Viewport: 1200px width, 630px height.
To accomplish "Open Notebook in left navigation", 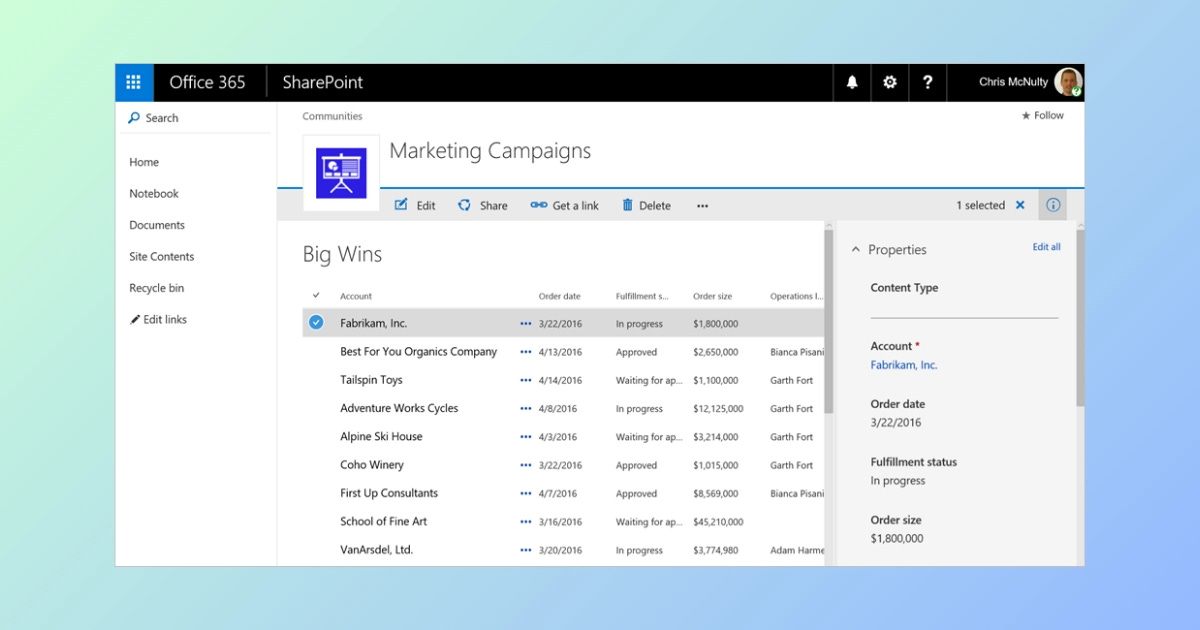I will pos(154,194).
